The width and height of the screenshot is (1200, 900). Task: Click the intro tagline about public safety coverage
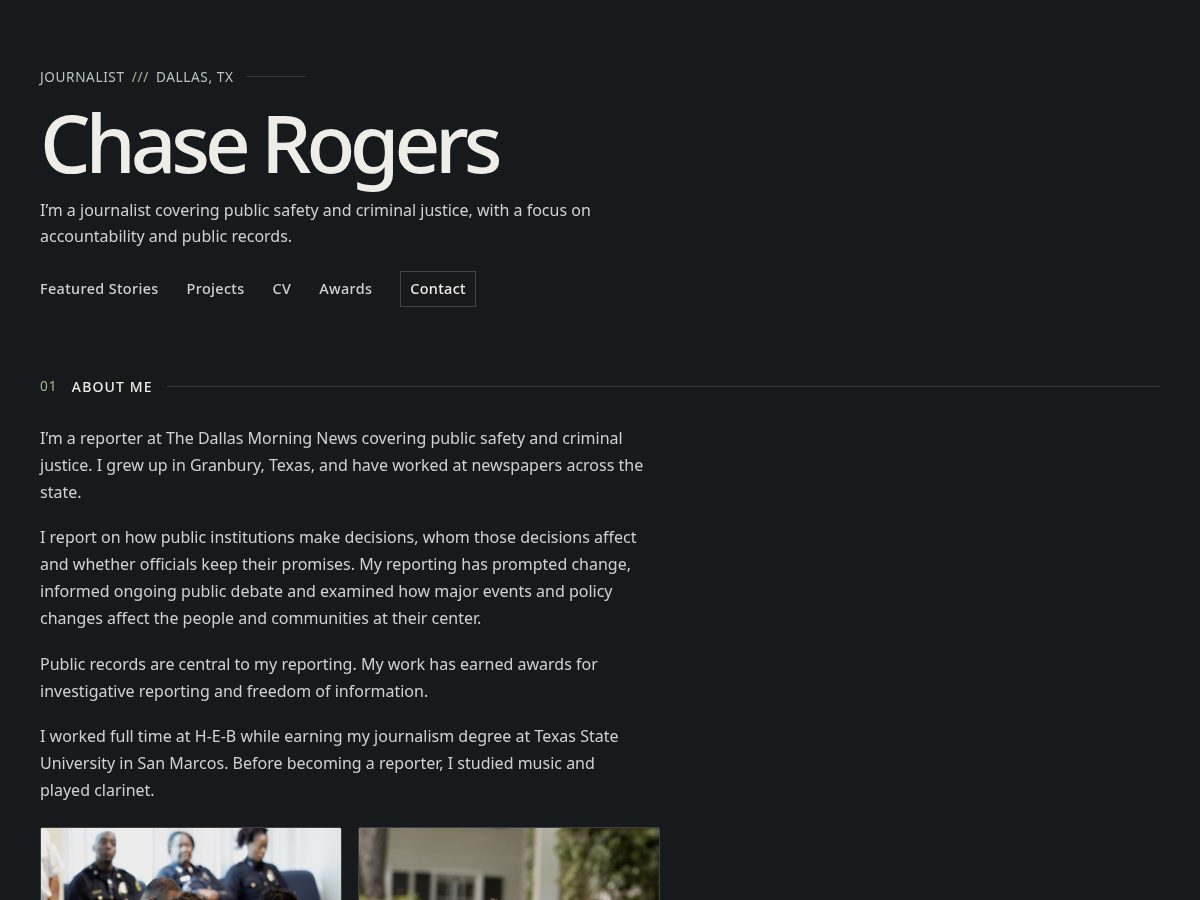click(x=315, y=223)
